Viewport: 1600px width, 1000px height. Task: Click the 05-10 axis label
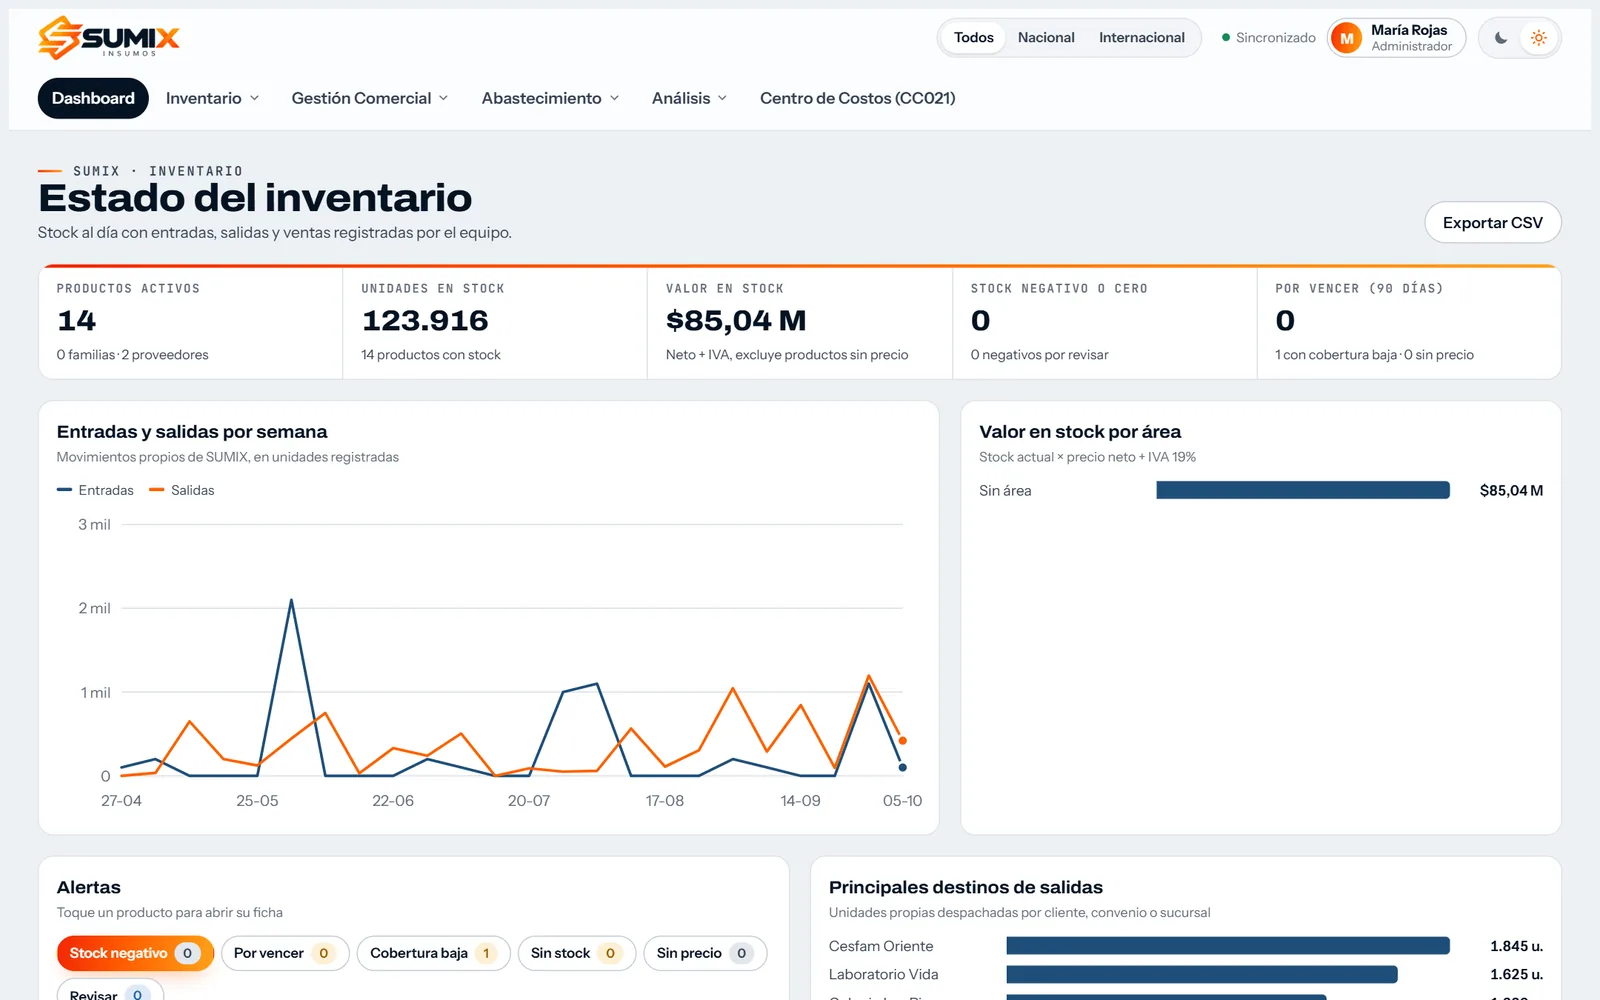pos(902,801)
